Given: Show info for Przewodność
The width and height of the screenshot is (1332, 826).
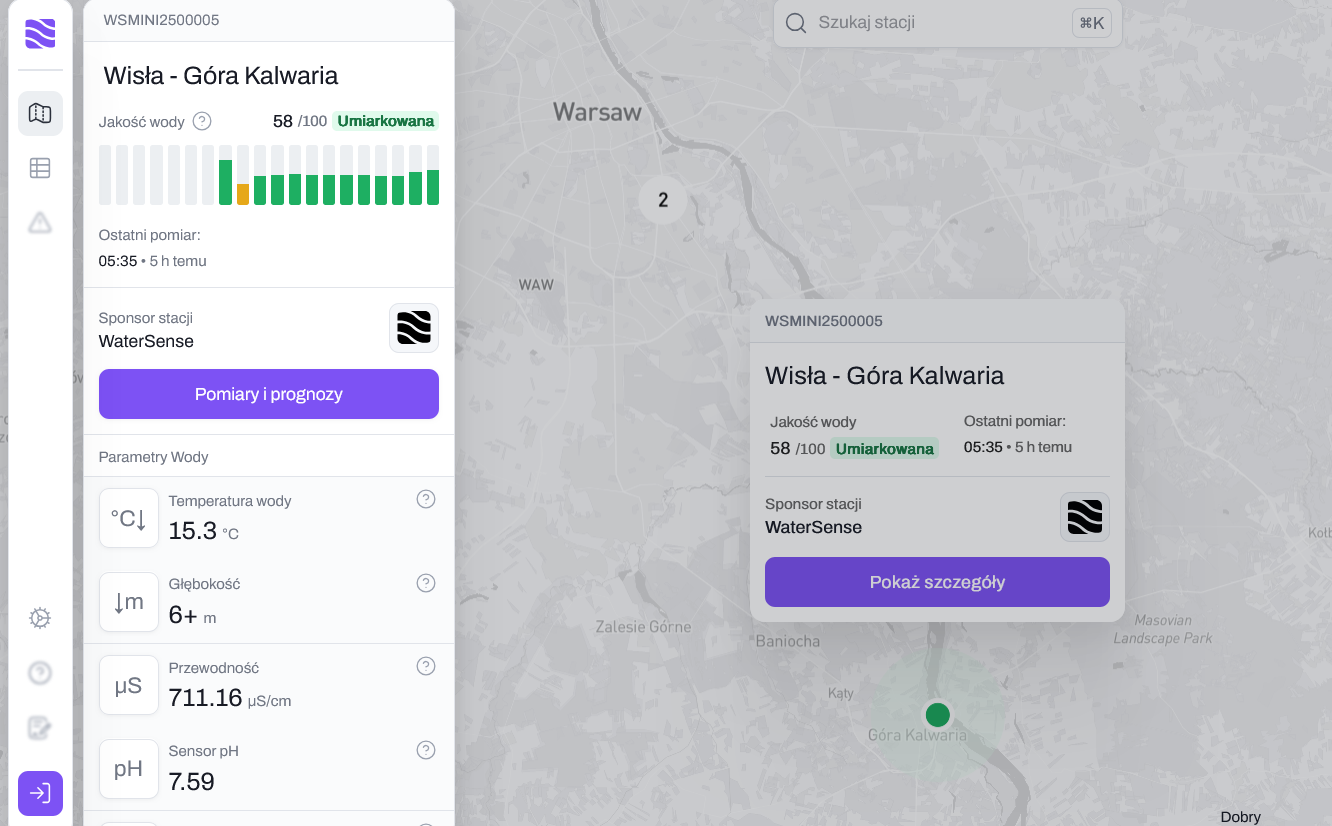Looking at the screenshot, I should pos(426,666).
